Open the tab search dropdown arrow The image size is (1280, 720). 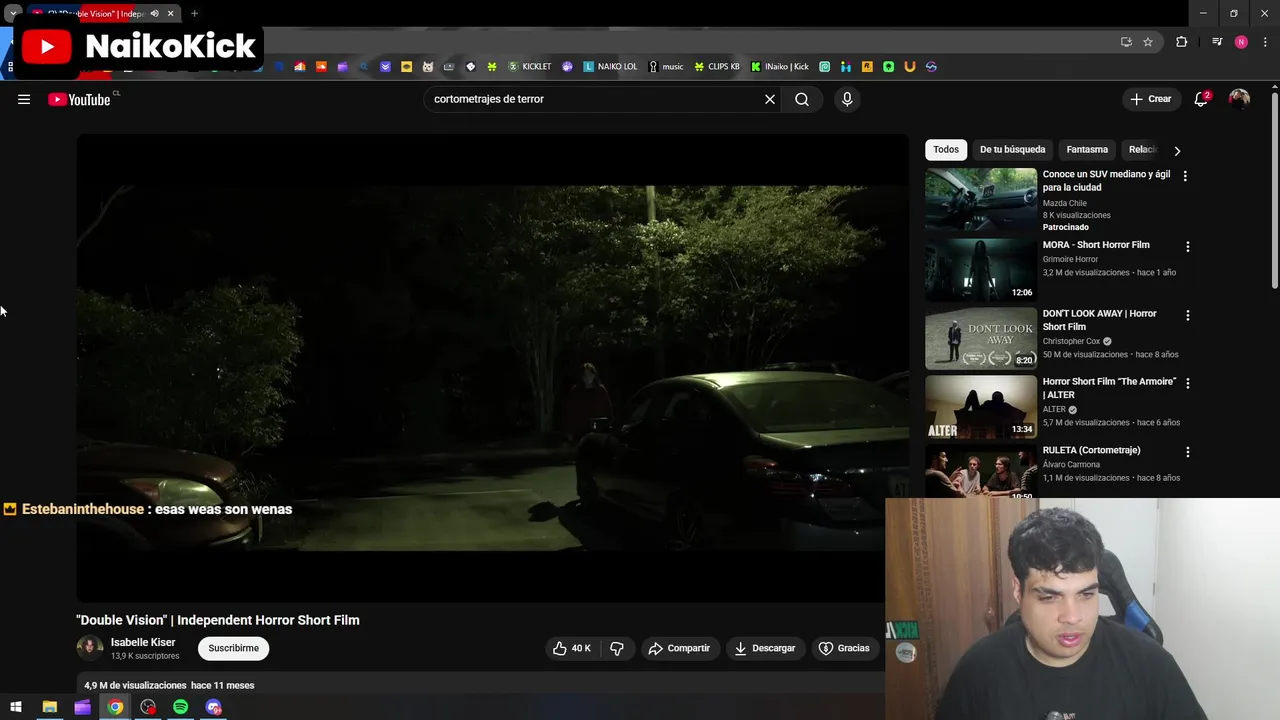[x=13, y=13]
